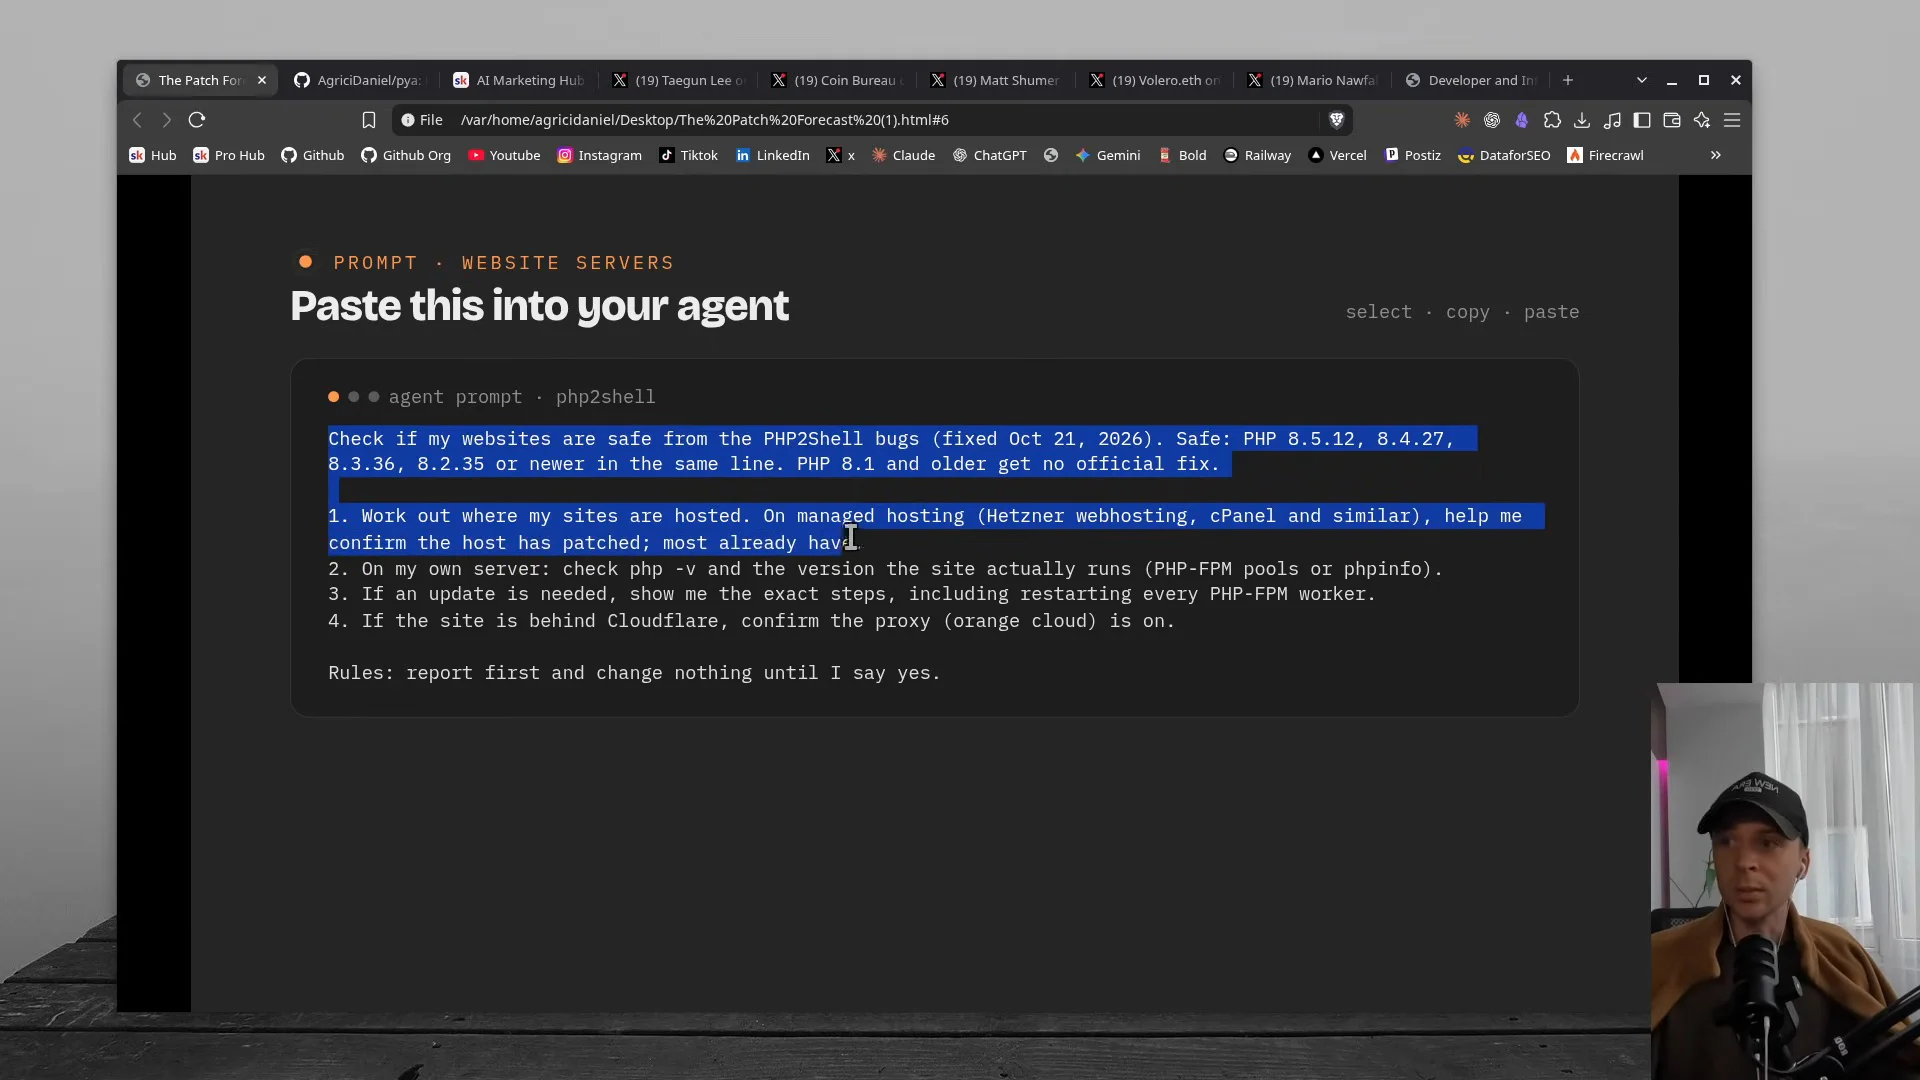Open a new tab with the plus button
The width and height of the screenshot is (1920, 1080).
coord(1568,80)
